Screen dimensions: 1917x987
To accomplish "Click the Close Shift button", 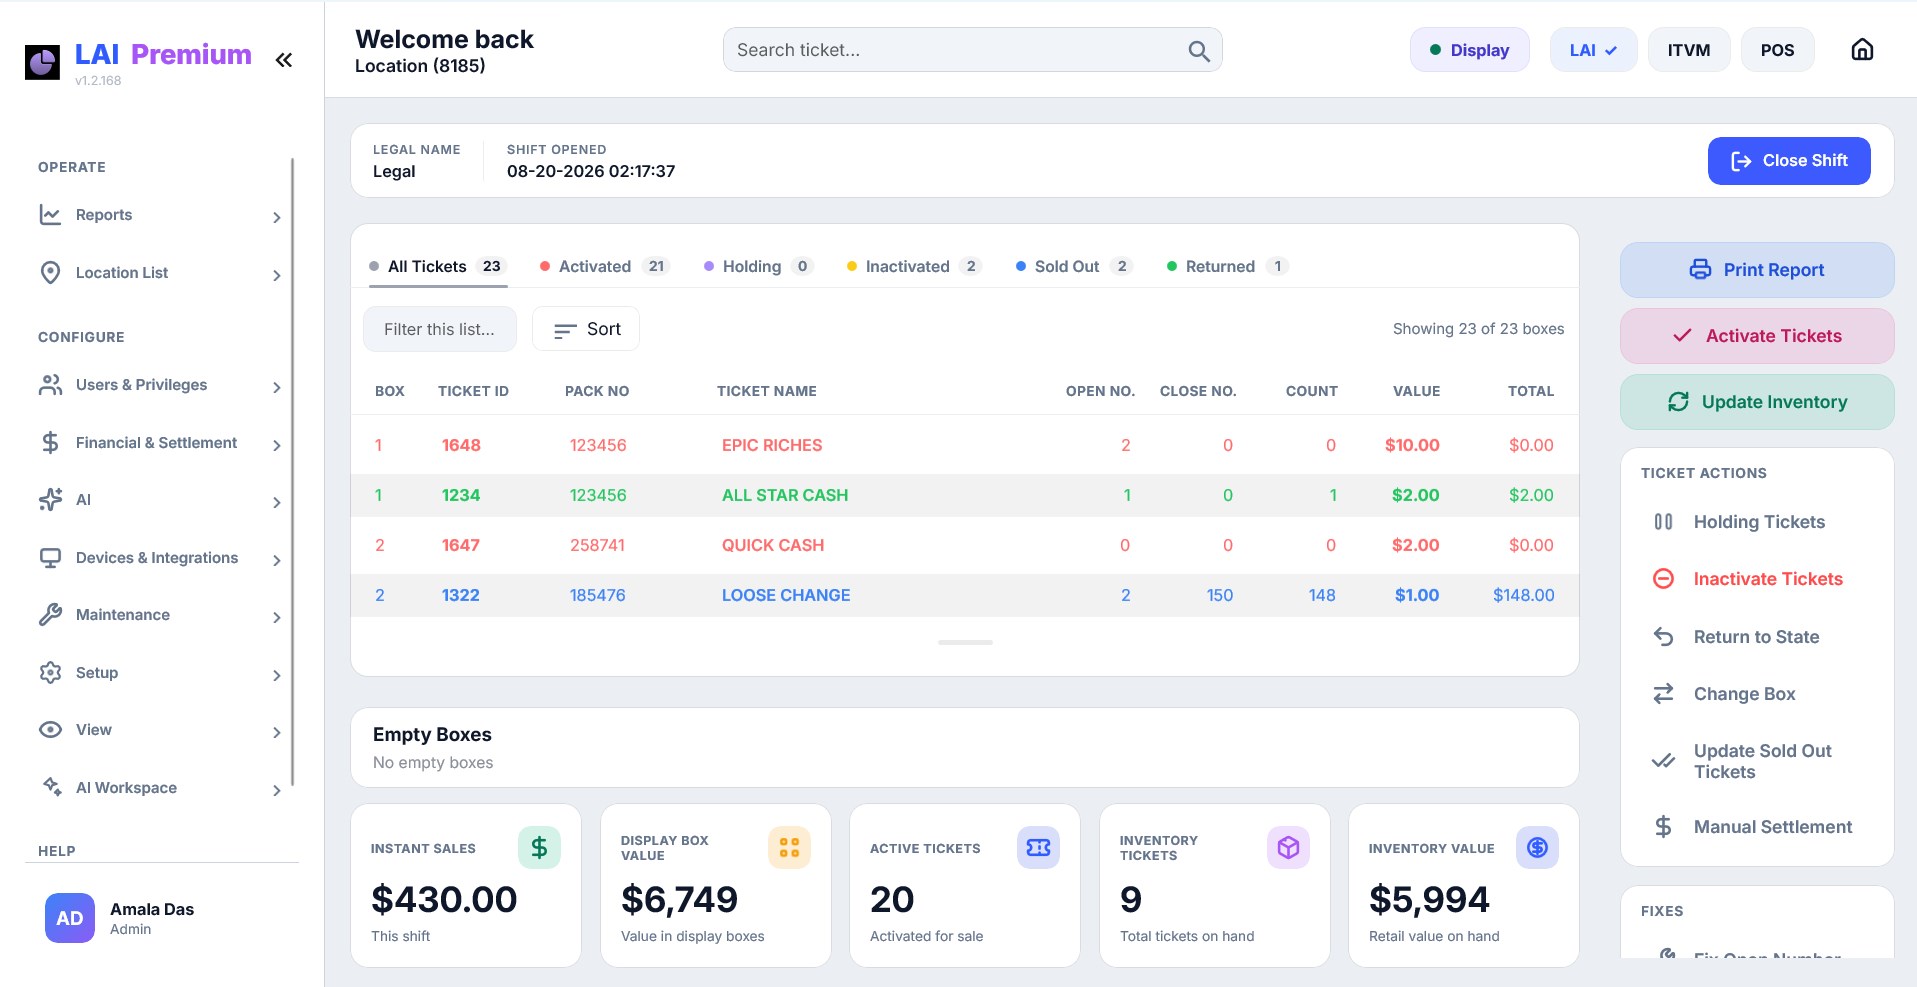I will (1789, 161).
